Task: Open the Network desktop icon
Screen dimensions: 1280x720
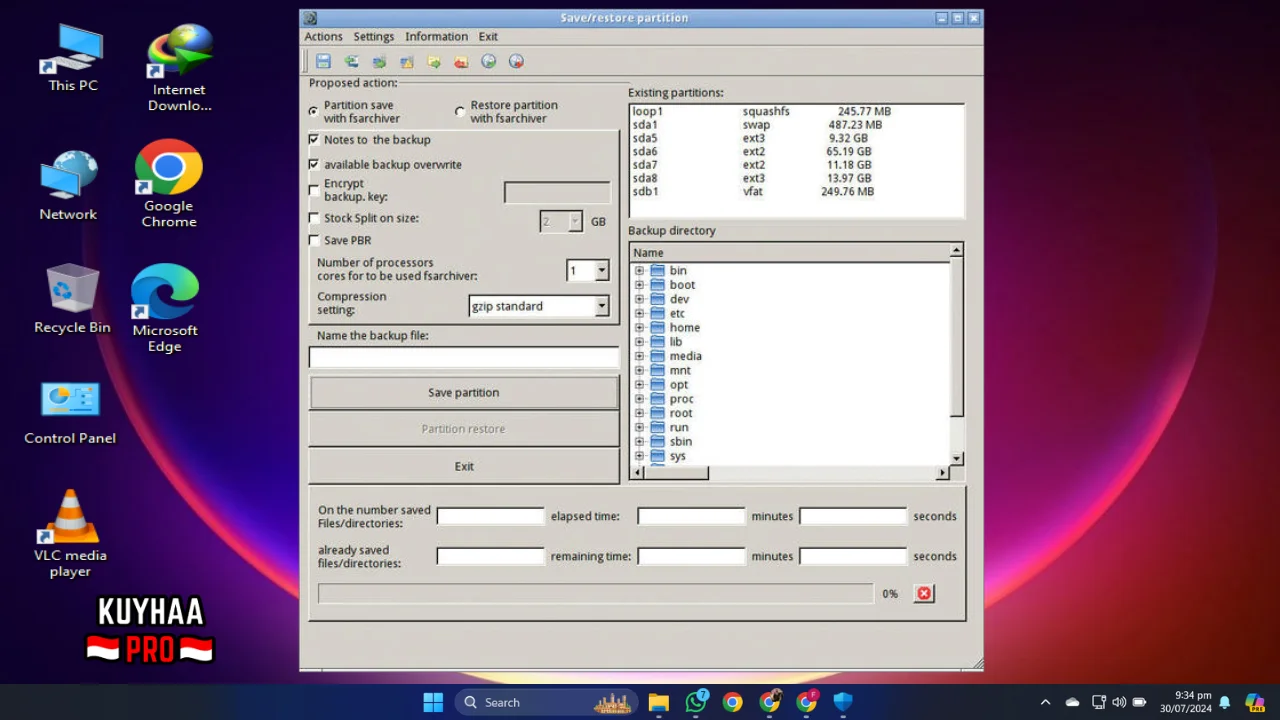Action: (68, 186)
